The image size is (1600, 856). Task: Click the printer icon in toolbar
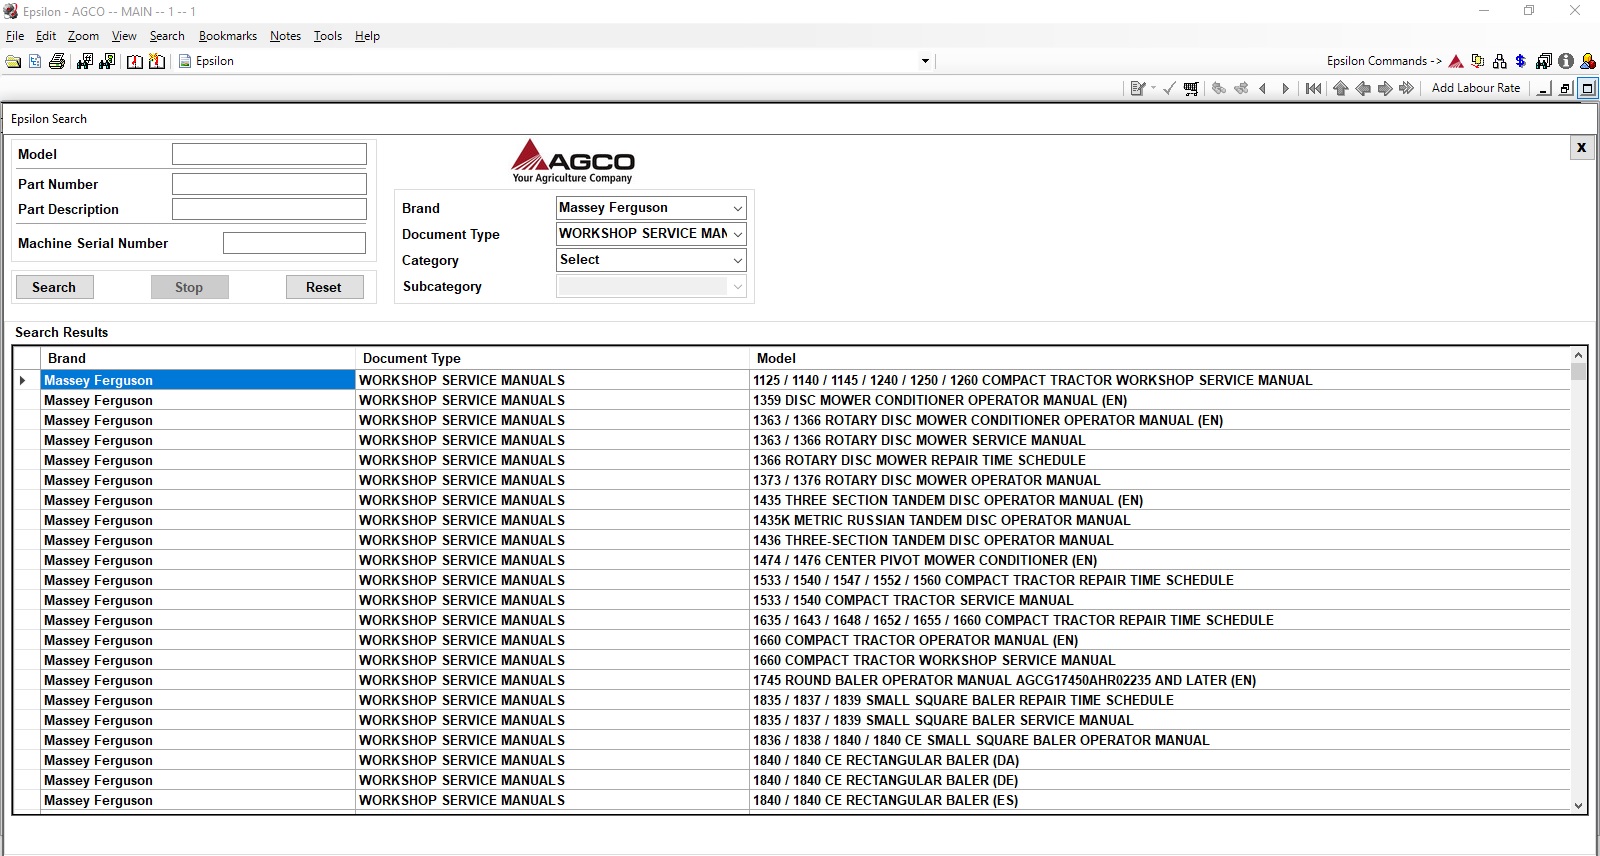point(57,61)
